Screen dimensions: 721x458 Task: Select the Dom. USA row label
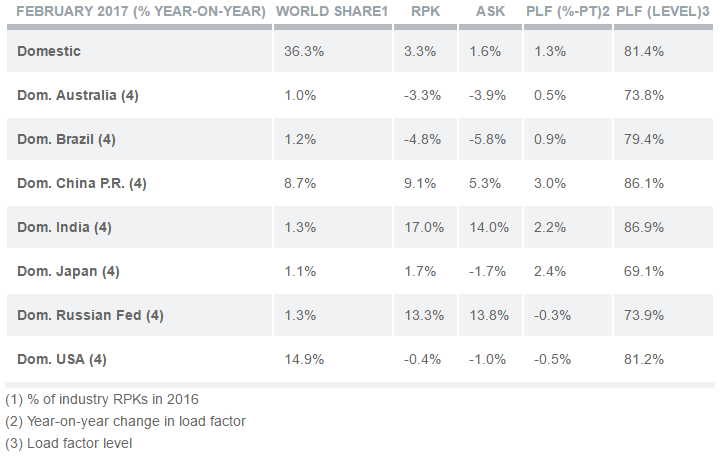point(62,359)
